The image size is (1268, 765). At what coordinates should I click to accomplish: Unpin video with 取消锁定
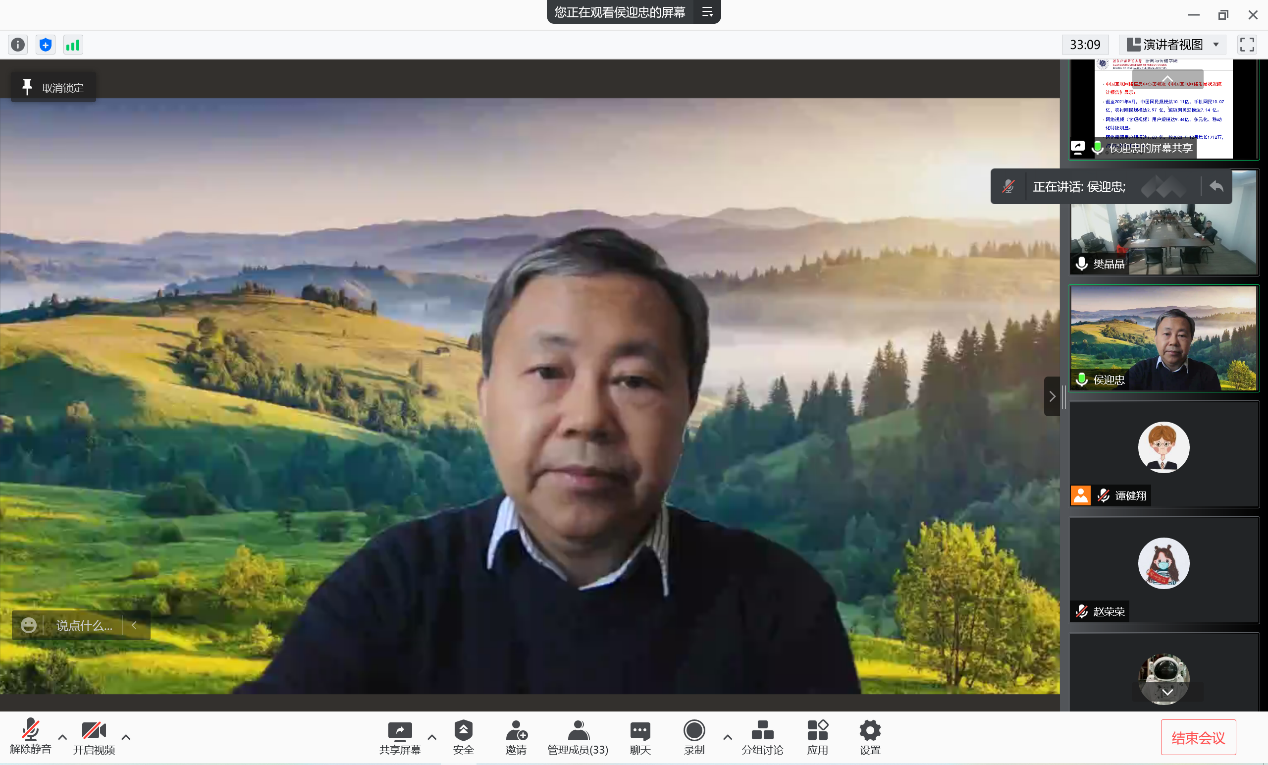[x=54, y=87]
